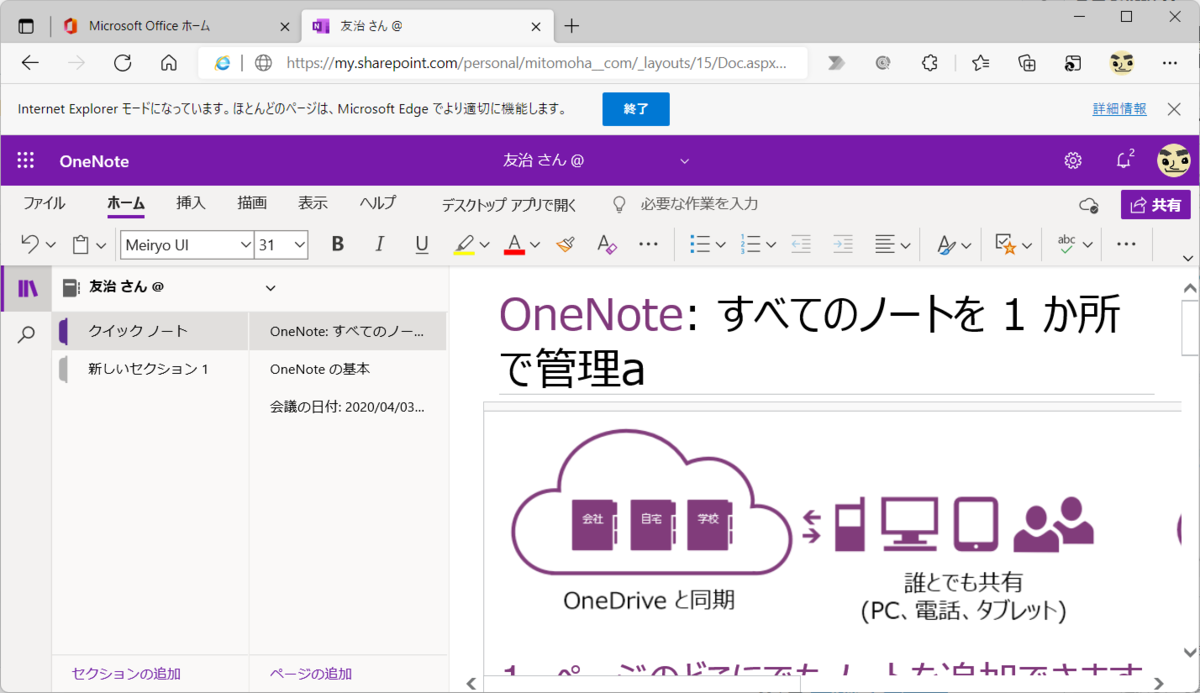This screenshot has width=1200, height=693.
Task: Switch to the 表示 tab
Action: (313, 203)
